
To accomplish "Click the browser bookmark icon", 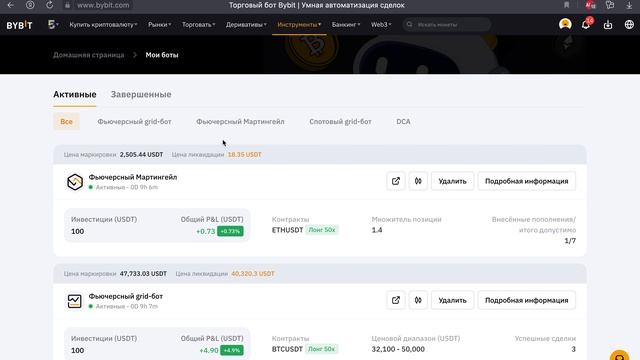I will pyautogui.click(x=567, y=5).
